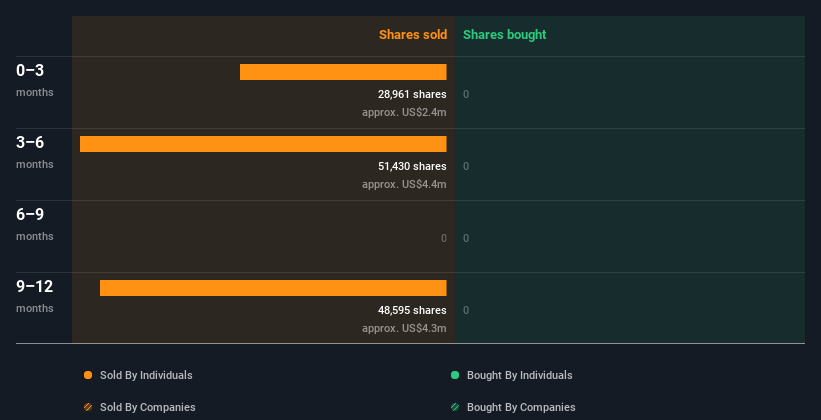The image size is (821, 420).
Task: Select the 0–3 months row label
Action: pos(35,80)
